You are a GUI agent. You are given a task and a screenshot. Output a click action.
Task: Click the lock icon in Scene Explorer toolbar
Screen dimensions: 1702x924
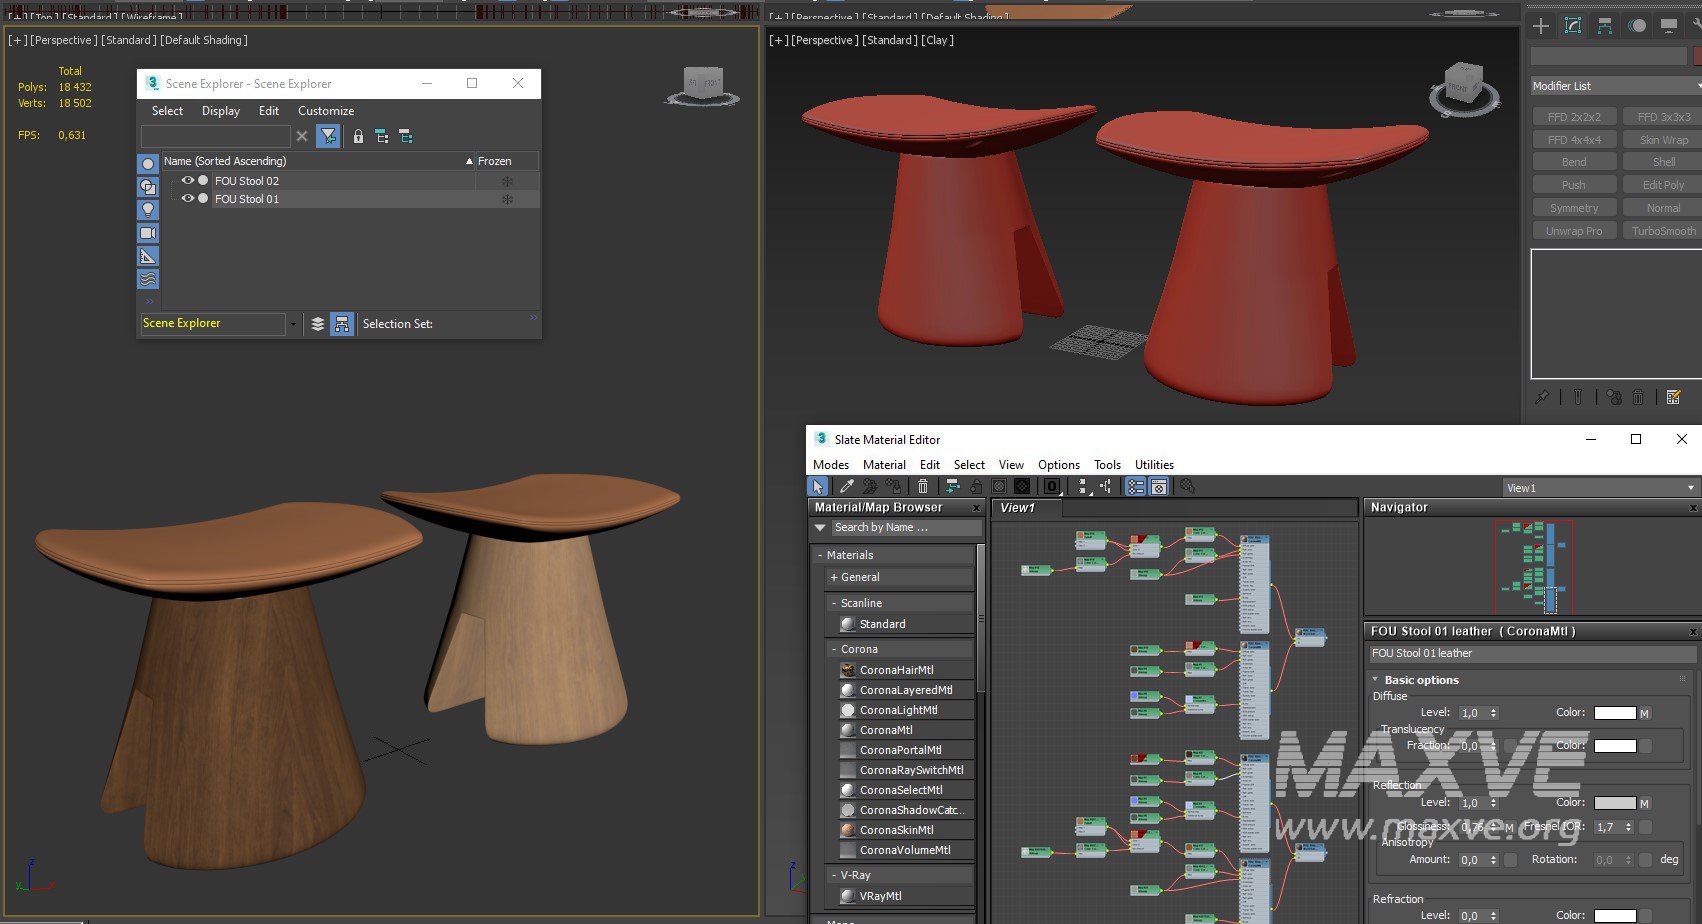click(x=358, y=136)
